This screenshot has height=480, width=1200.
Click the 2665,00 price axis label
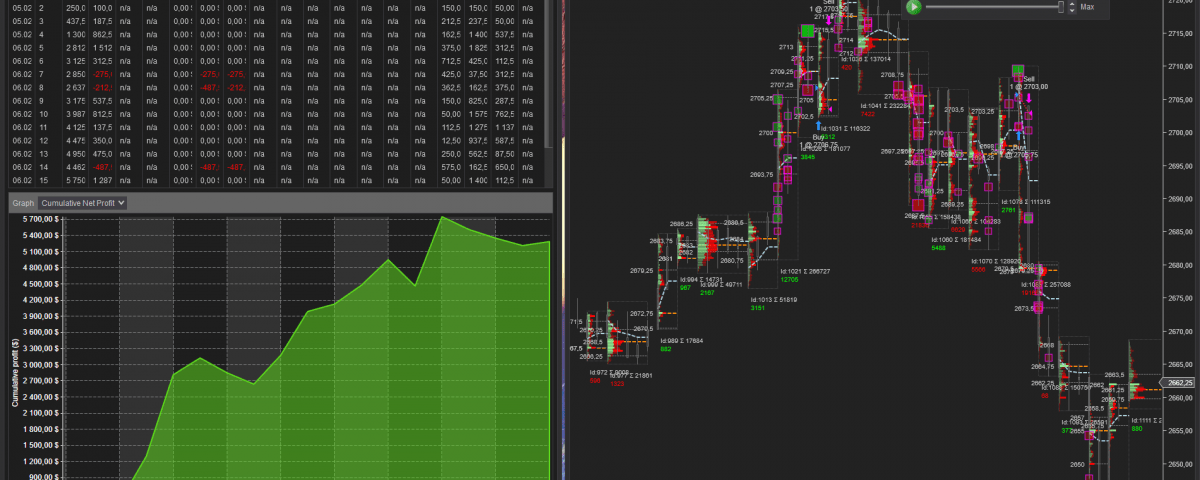tap(1181, 365)
